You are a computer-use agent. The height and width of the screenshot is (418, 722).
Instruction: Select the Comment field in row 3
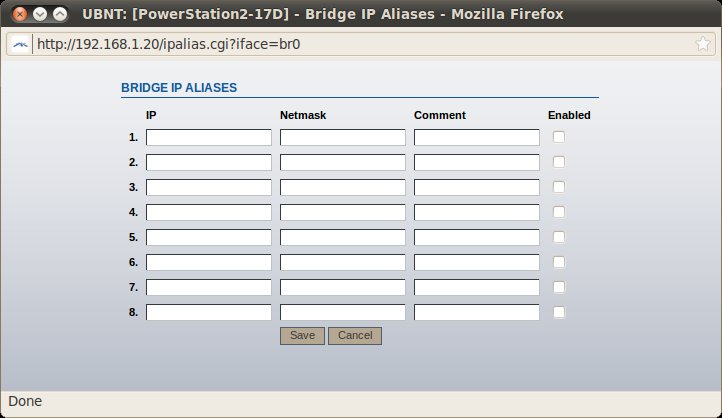(477, 187)
